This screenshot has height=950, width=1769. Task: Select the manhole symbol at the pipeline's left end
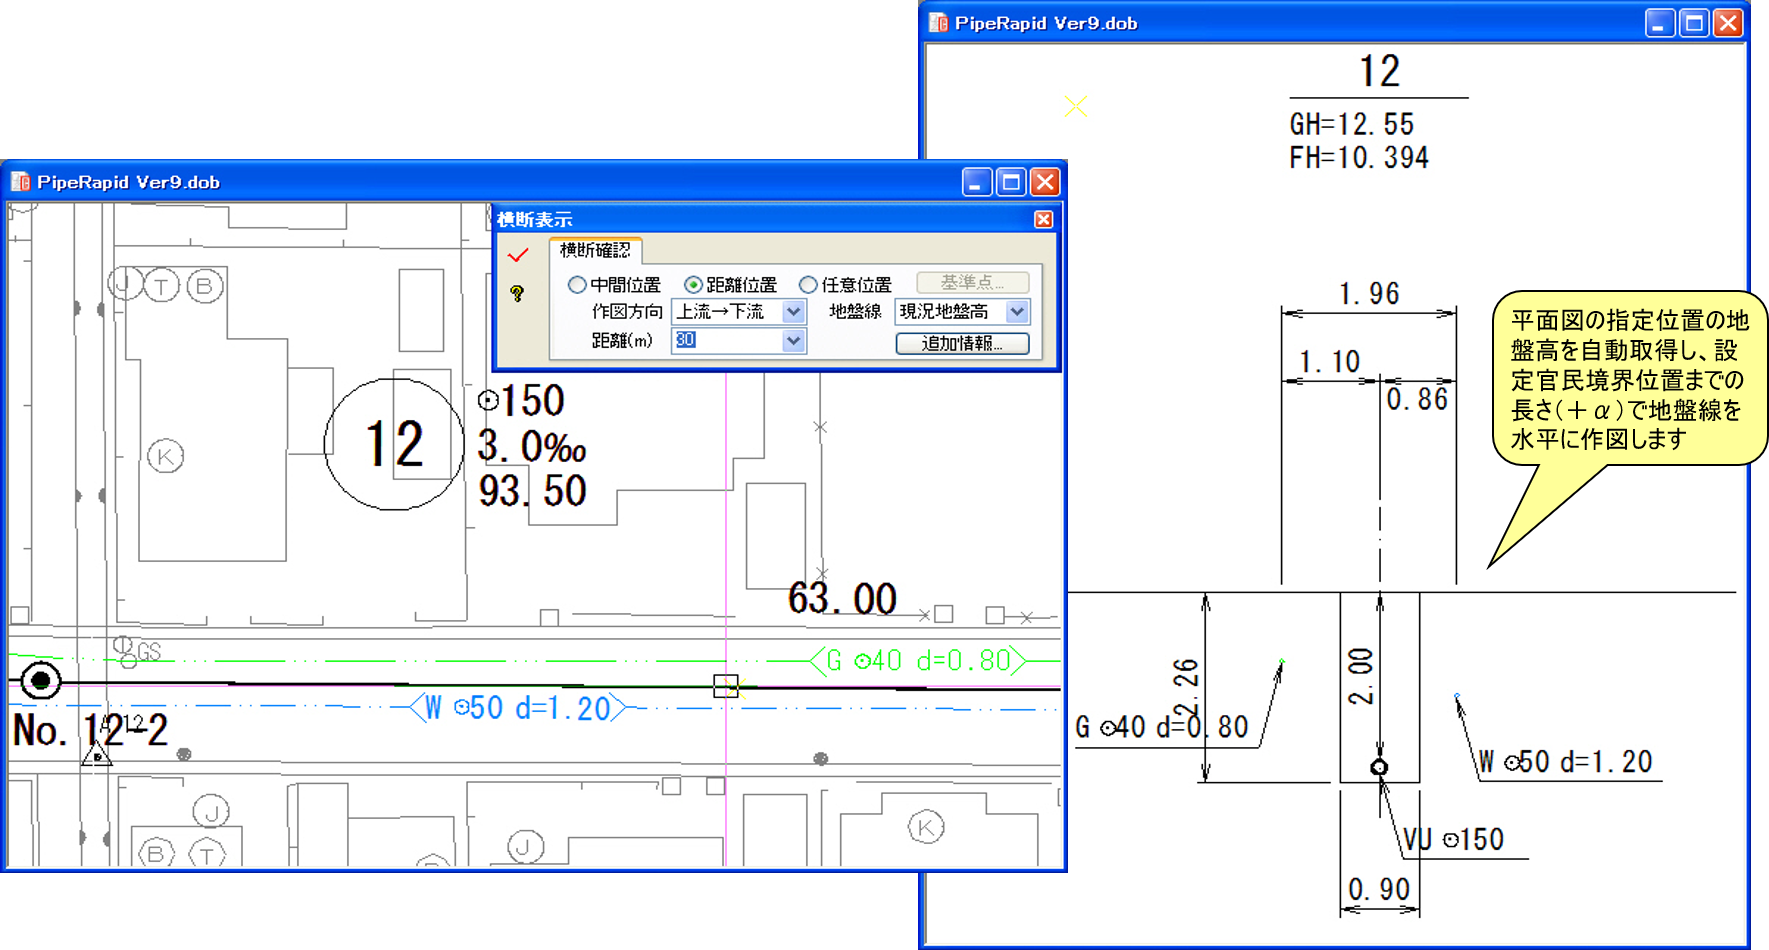41,681
